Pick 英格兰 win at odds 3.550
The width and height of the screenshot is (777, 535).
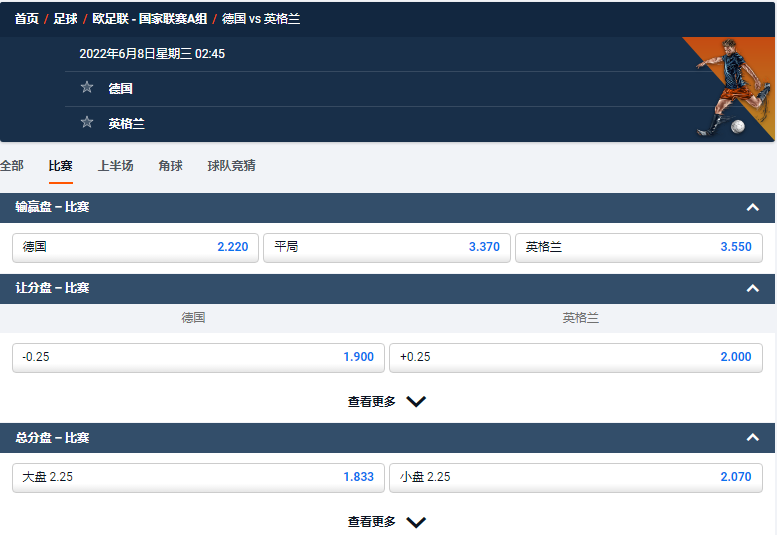[x=638, y=247]
